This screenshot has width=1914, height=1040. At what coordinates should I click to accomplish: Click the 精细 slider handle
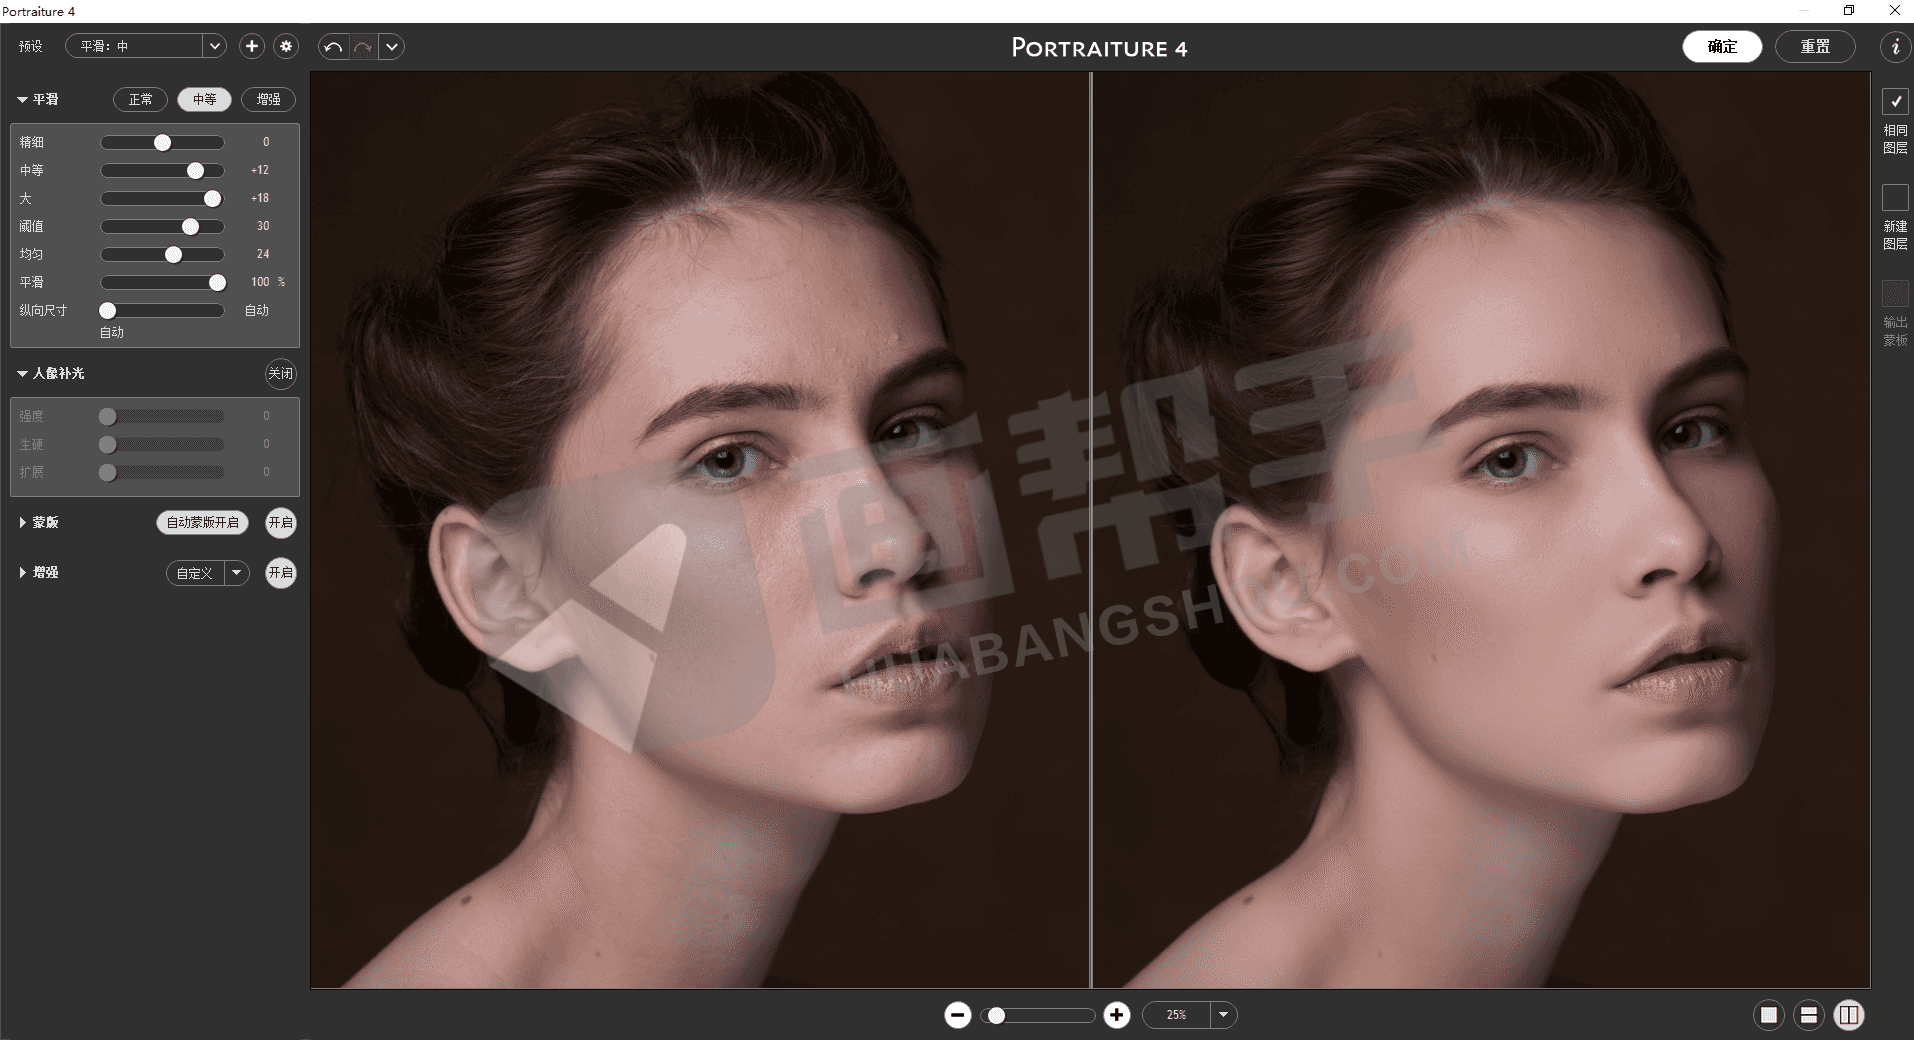point(162,143)
